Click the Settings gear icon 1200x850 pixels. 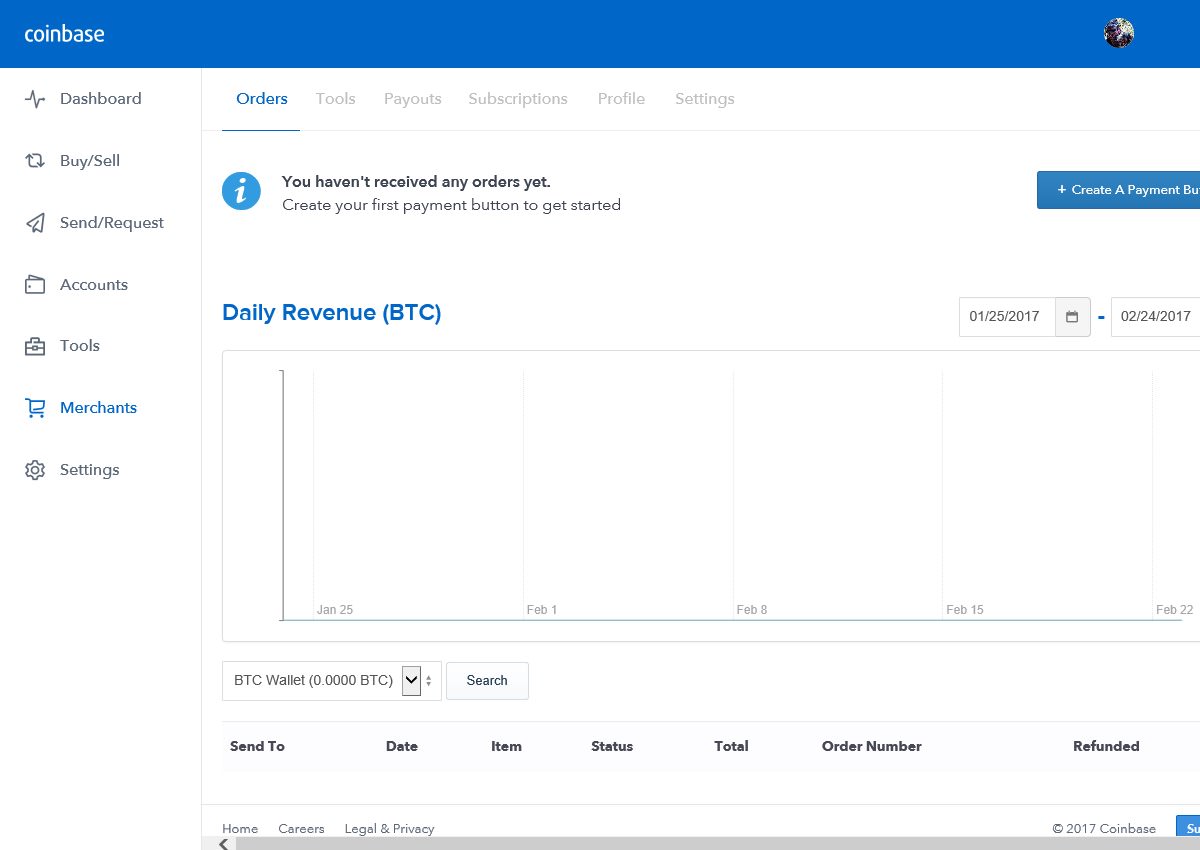point(35,470)
